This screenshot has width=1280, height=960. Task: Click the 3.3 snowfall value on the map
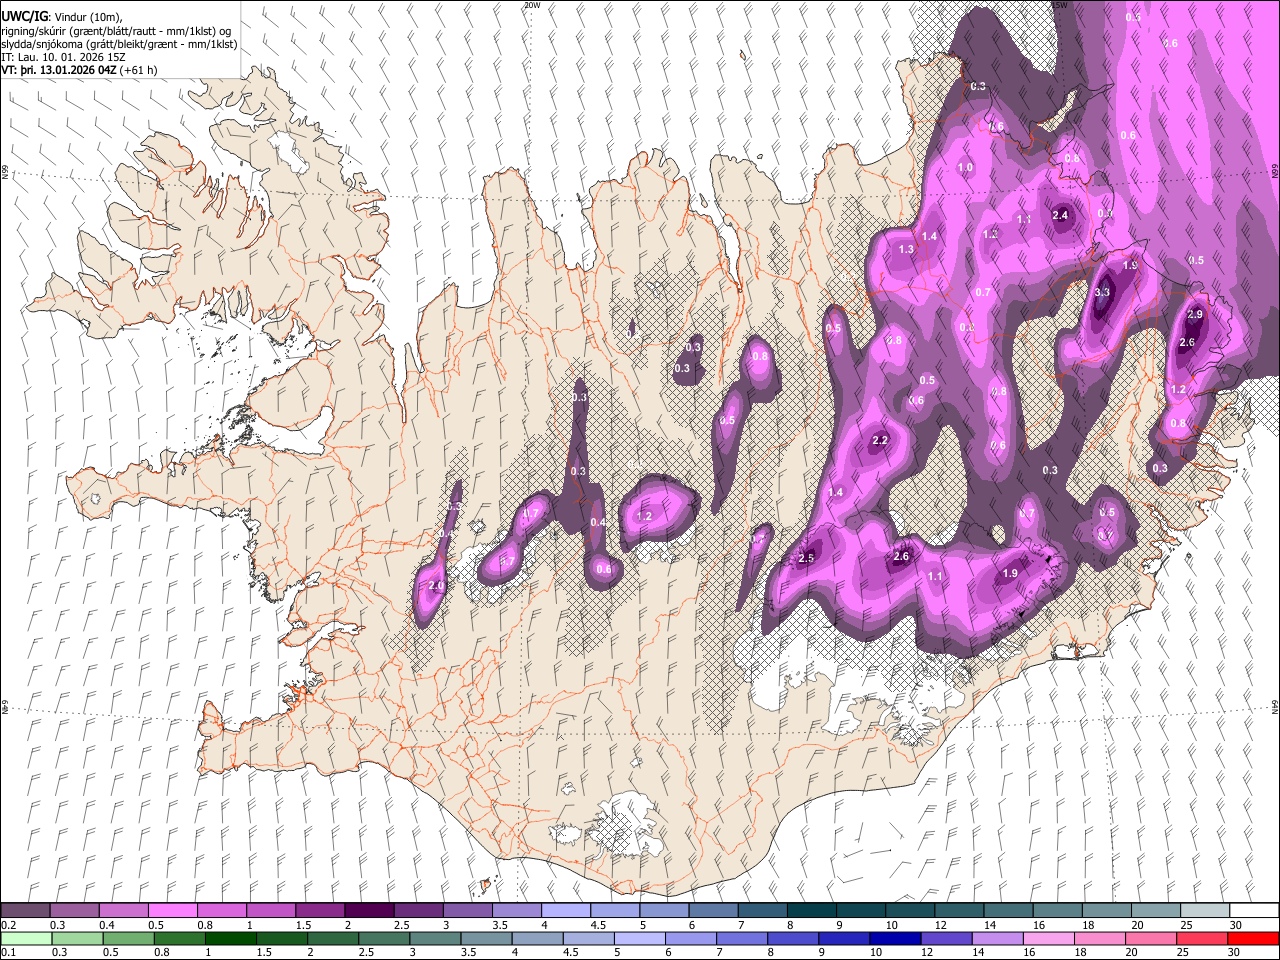point(1103,293)
